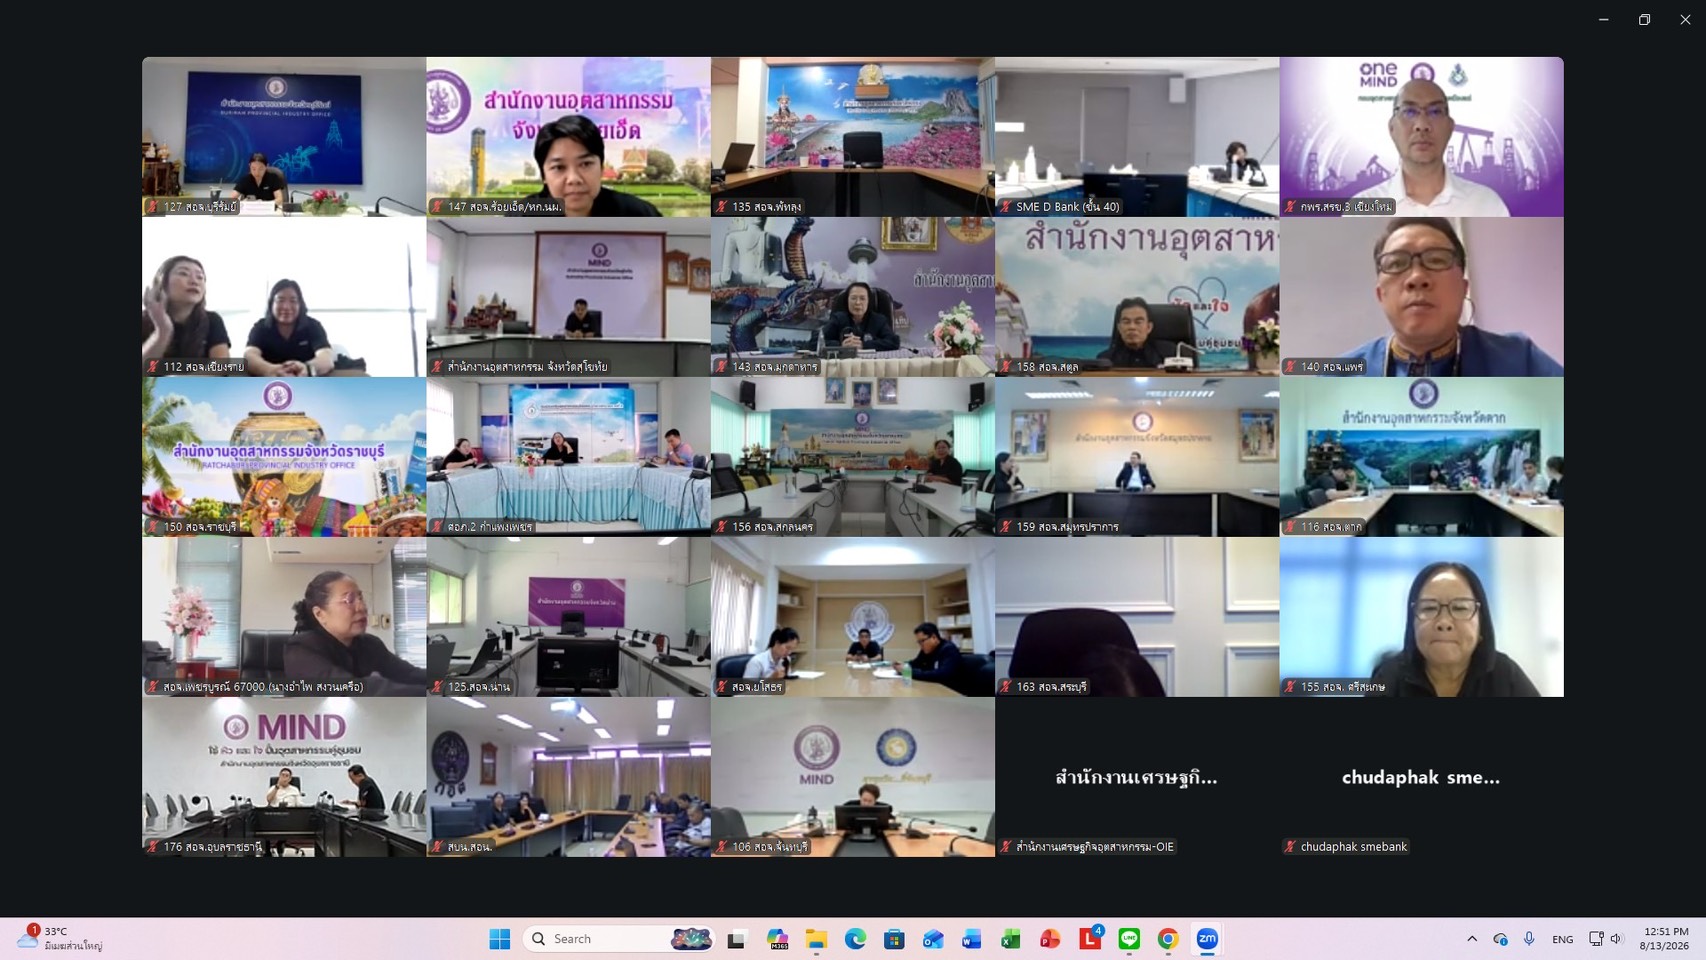Select the 155 tile woman with glasses
Screen dimensions: 1706x960
coord(1421,617)
